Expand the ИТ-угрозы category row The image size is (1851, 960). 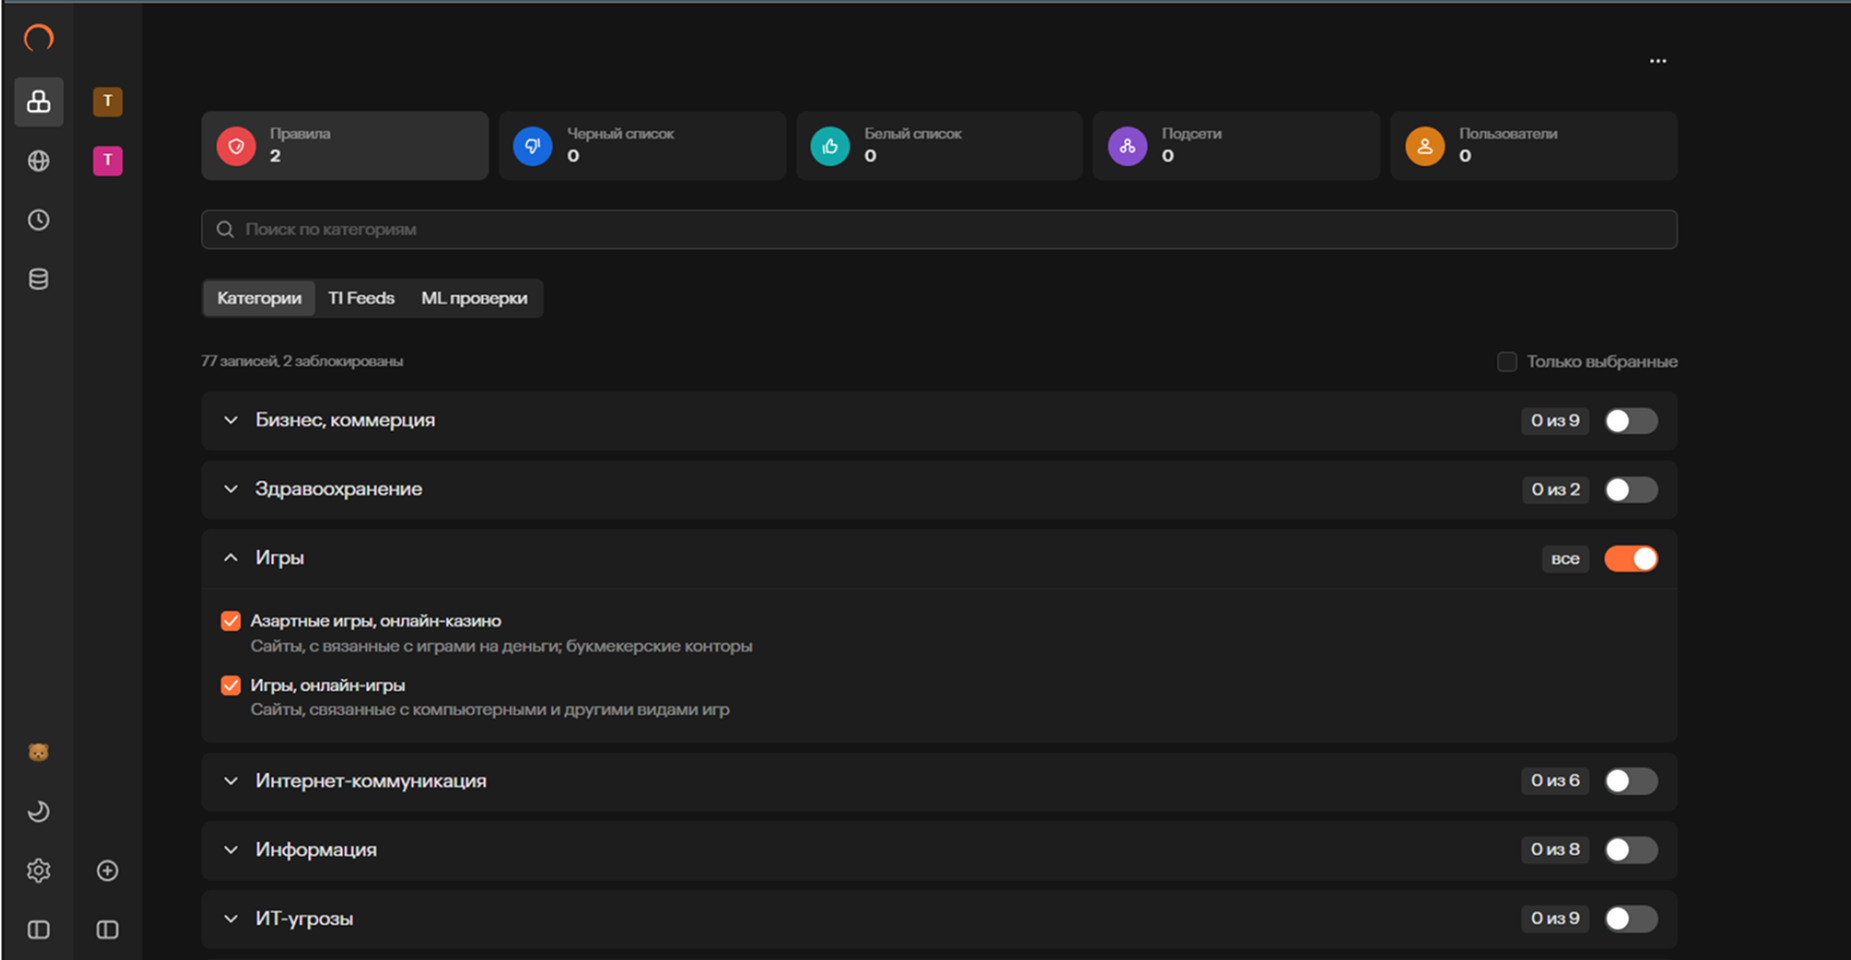(x=231, y=919)
